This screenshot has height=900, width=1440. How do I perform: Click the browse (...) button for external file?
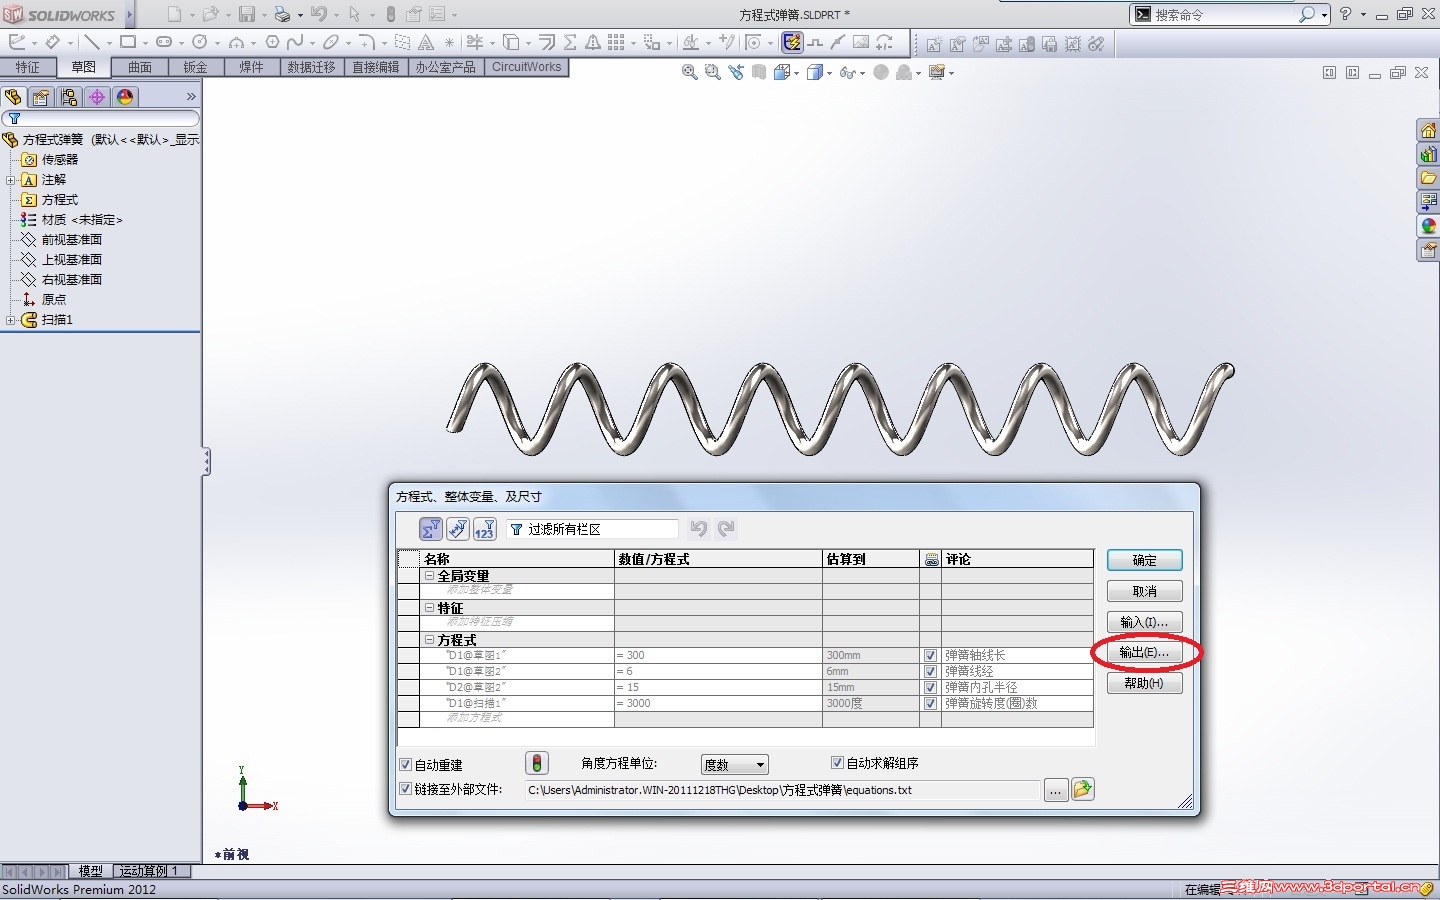click(x=1055, y=790)
